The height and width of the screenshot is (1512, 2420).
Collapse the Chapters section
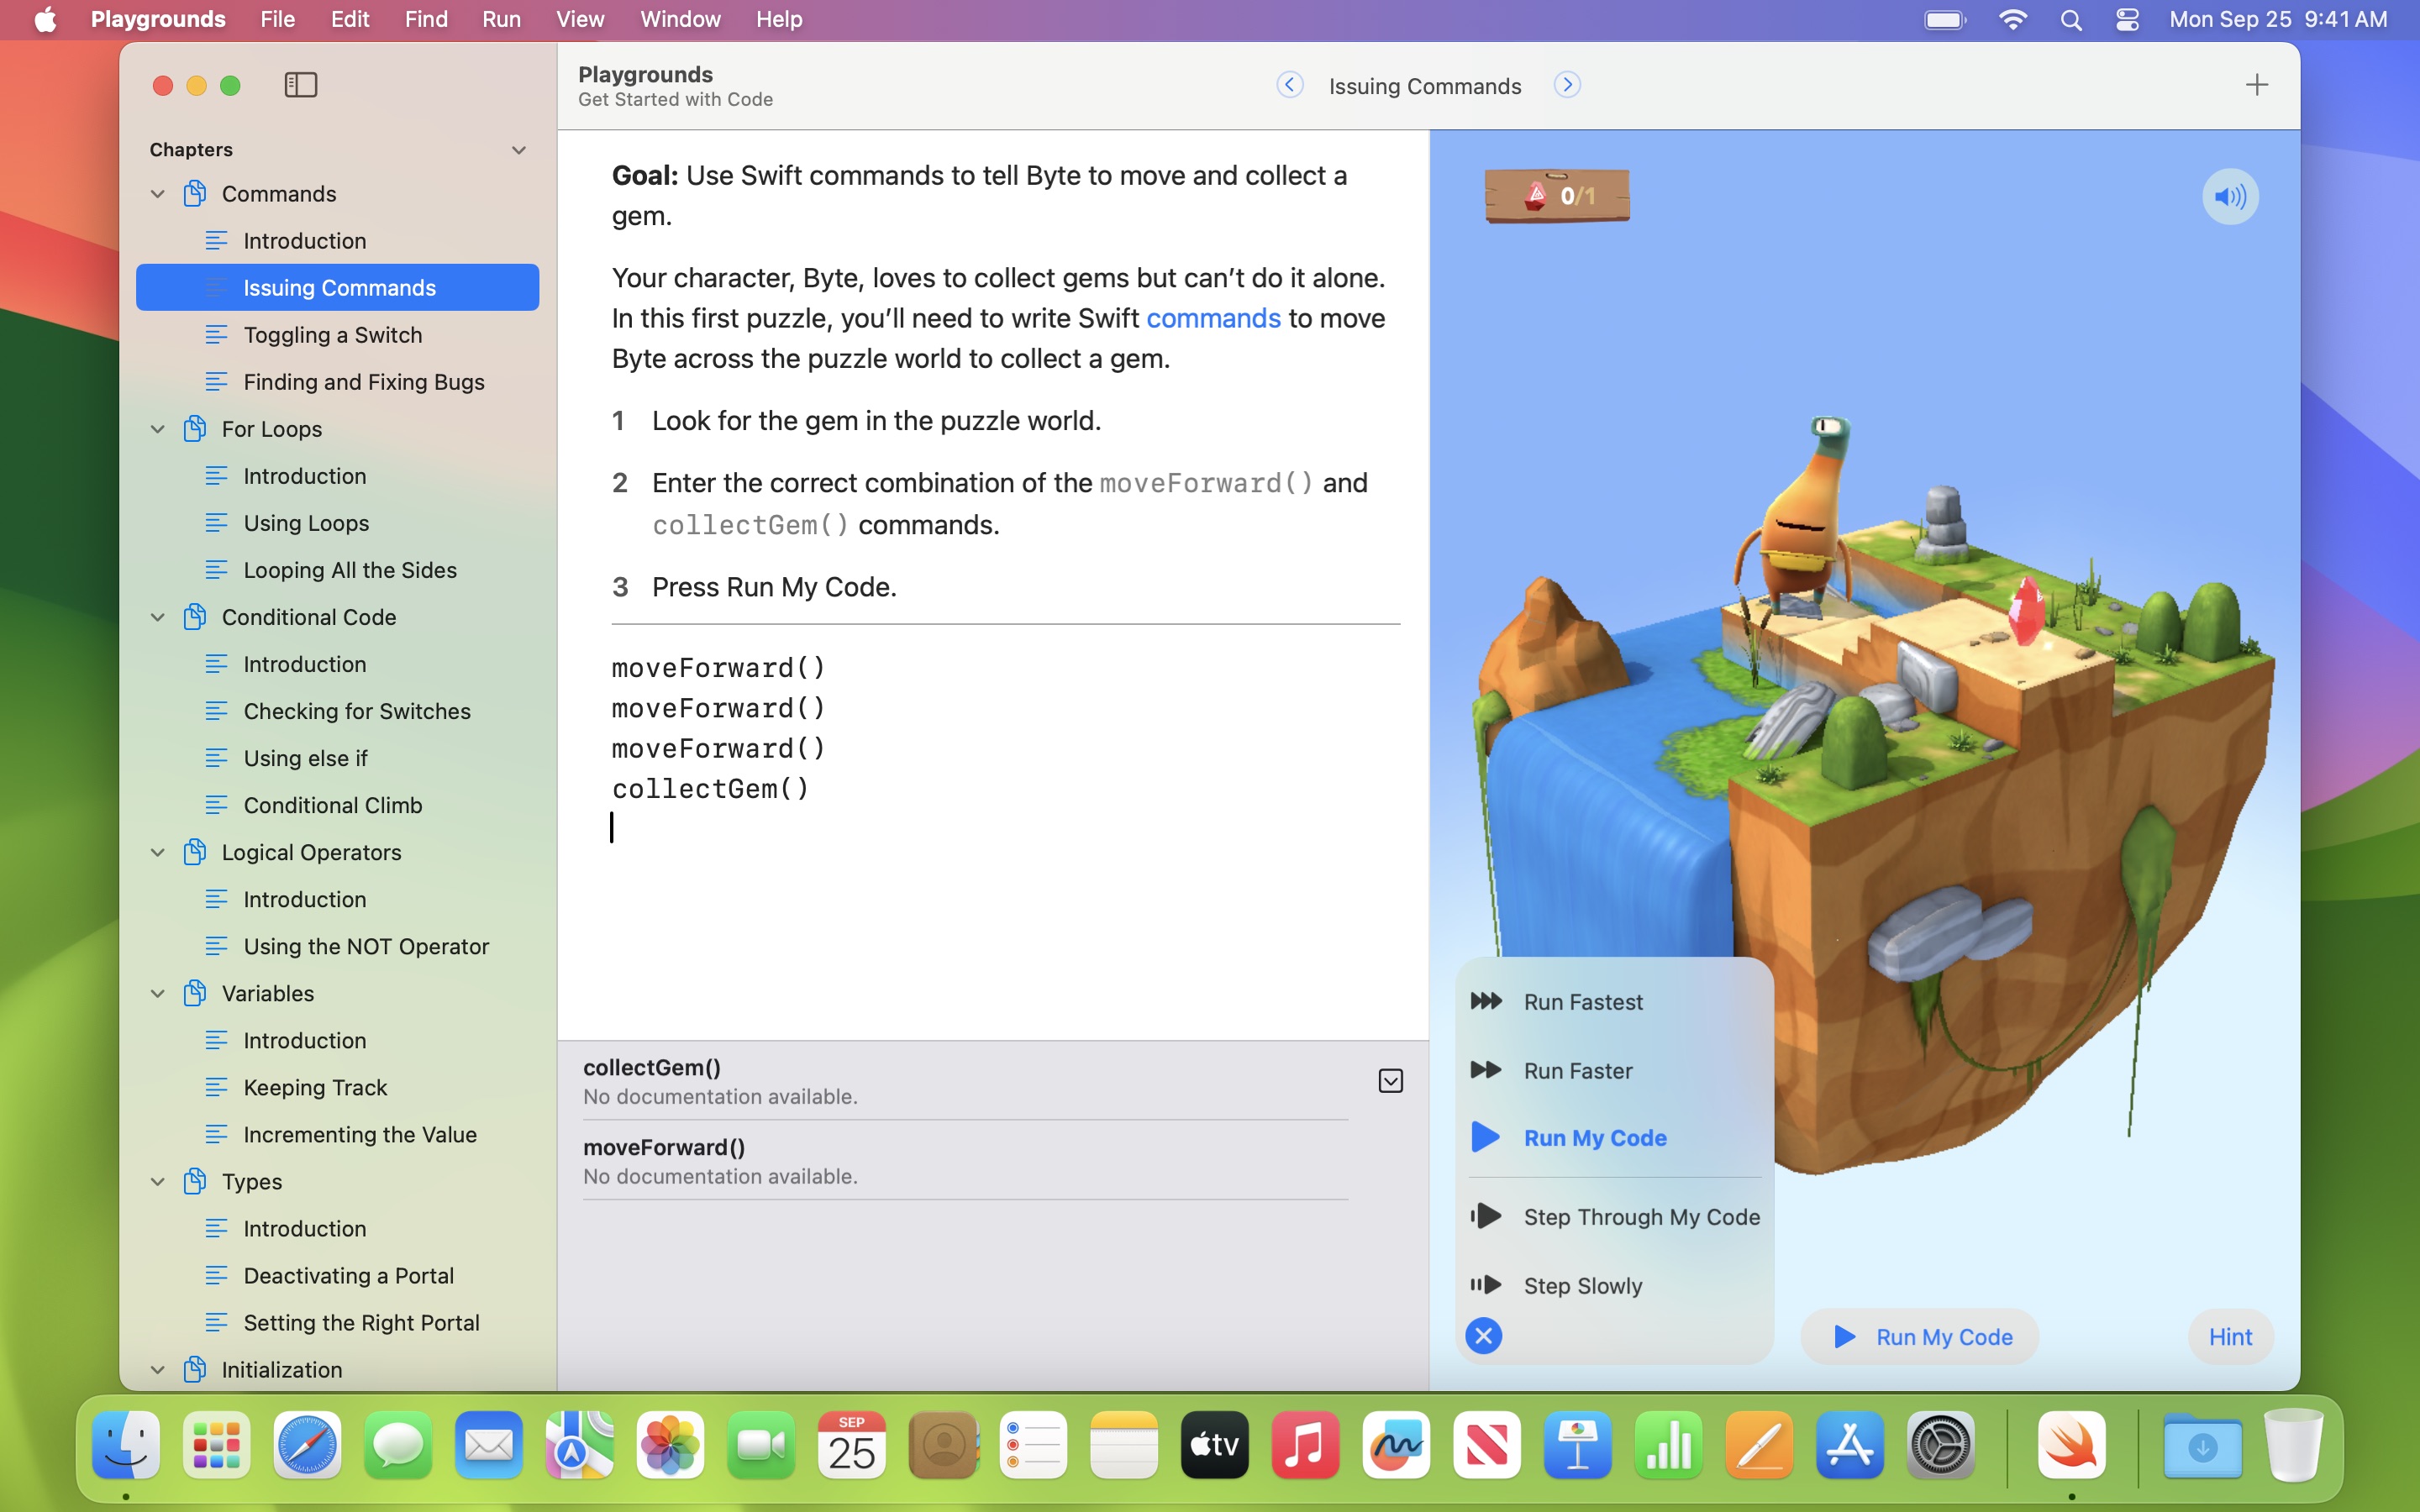click(518, 149)
